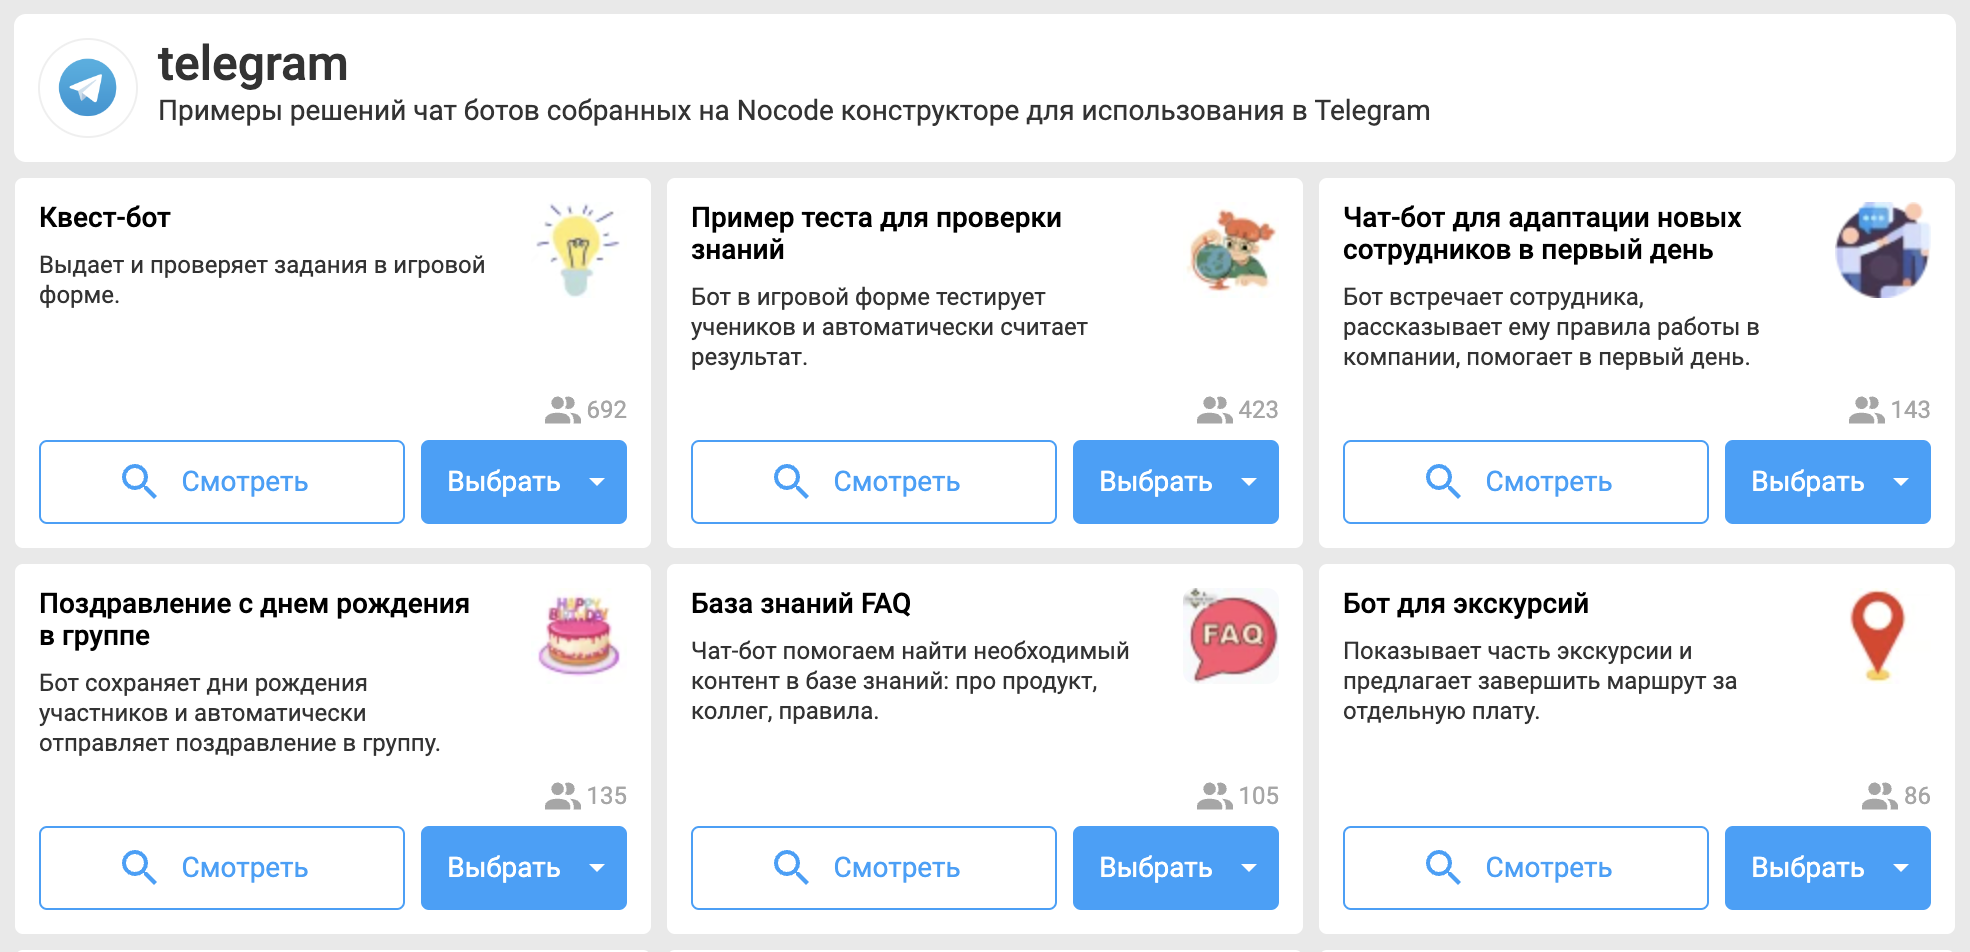The height and width of the screenshot is (952, 1970).
Task: Open the Бот для экскурсий card title
Action: tap(1465, 604)
